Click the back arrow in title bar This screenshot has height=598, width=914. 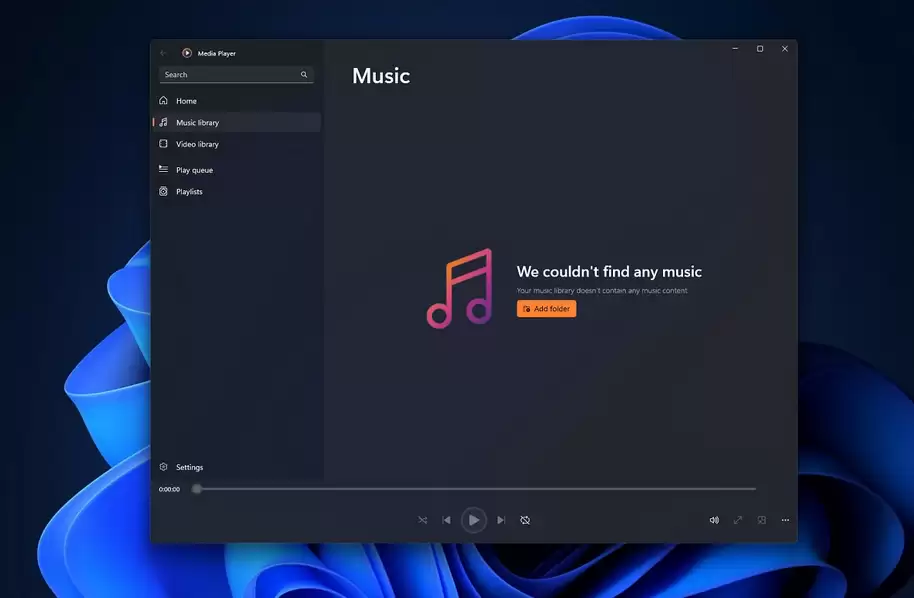[x=164, y=53]
